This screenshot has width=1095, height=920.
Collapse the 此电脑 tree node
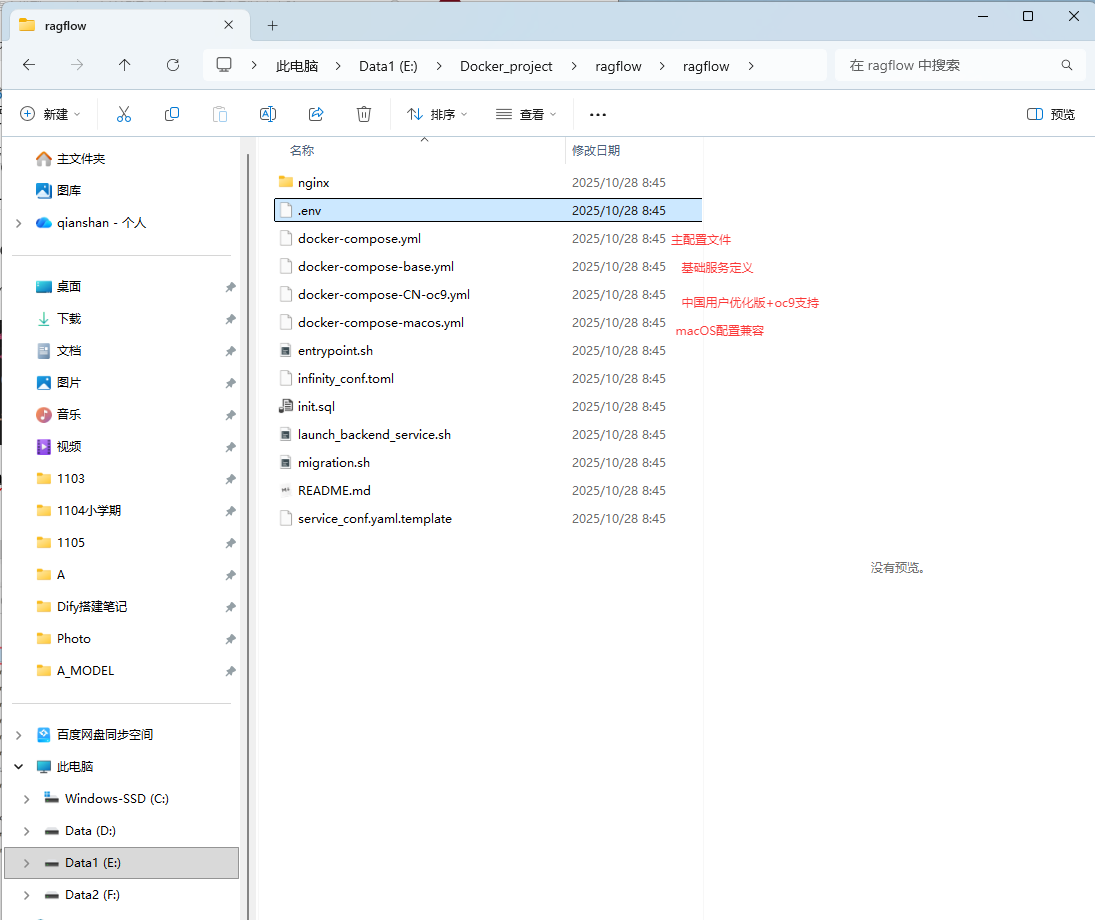click(19, 767)
